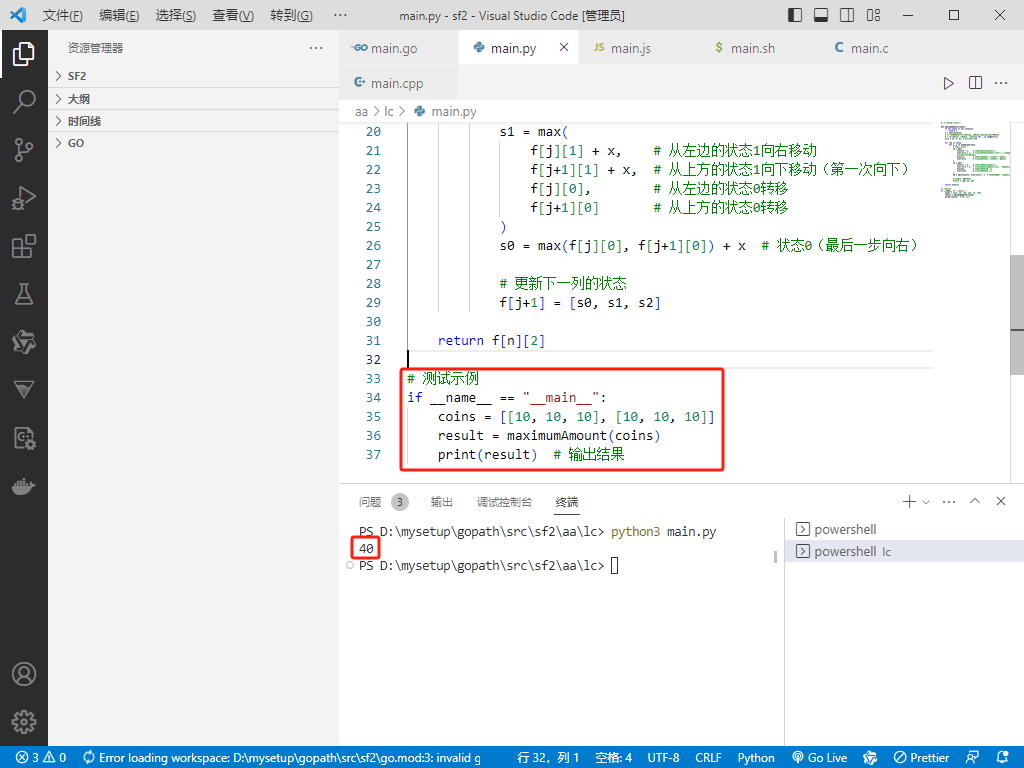Open terminal launch profile dropdown arrow
The height and width of the screenshot is (768, 1024).
(x=925, y=502)
